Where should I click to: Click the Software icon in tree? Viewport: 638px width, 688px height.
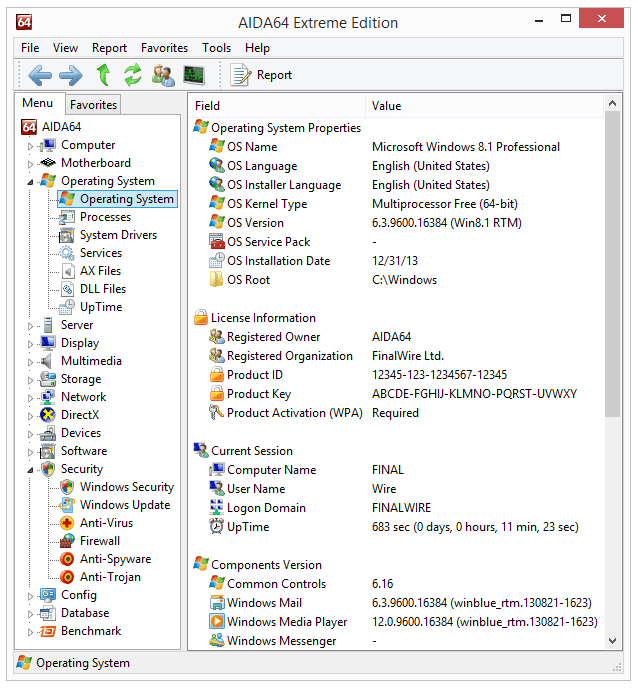click(x=47, y=451)
